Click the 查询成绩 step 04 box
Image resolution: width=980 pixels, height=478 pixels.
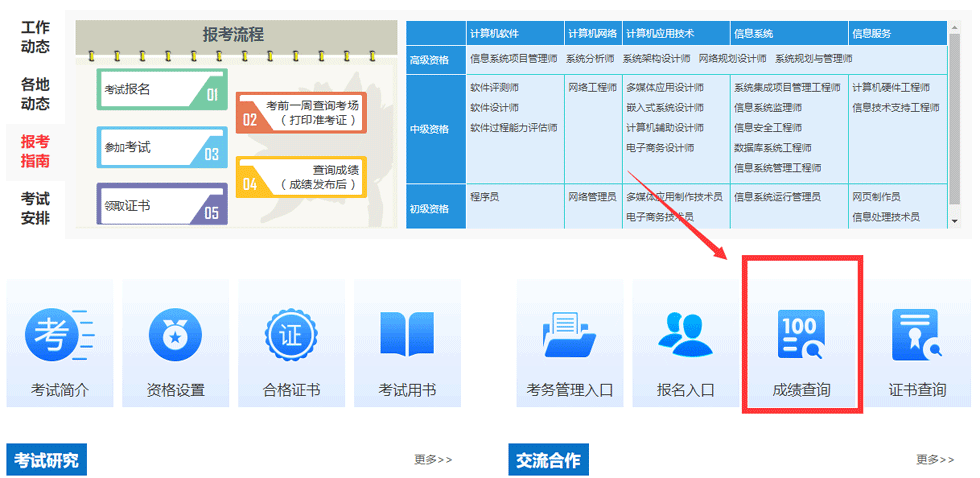click(x=301, y=177)
